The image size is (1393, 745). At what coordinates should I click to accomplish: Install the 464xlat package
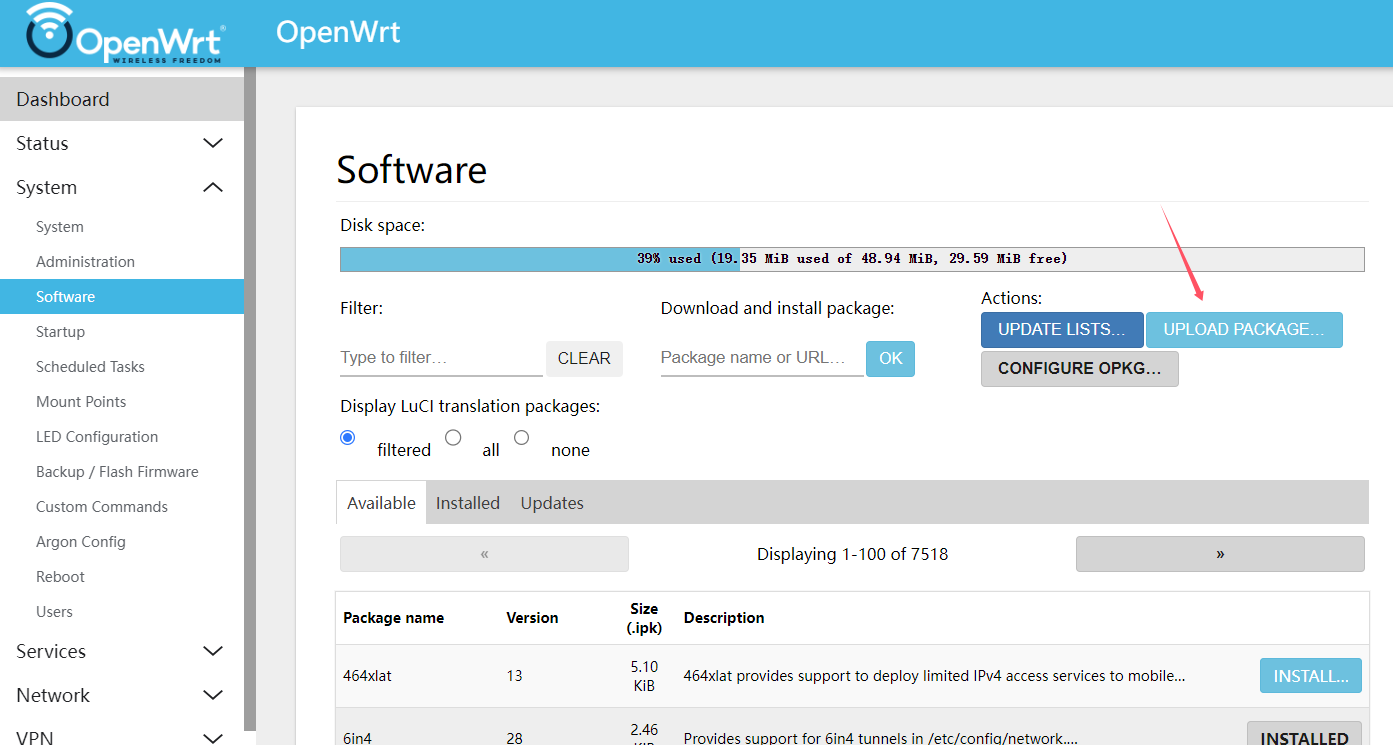1311,676
